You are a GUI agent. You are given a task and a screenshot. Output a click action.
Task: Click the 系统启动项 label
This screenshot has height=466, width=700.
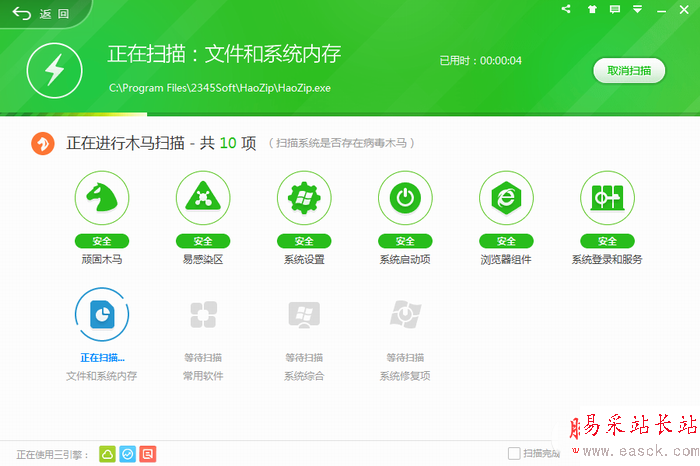coord(405,259)
